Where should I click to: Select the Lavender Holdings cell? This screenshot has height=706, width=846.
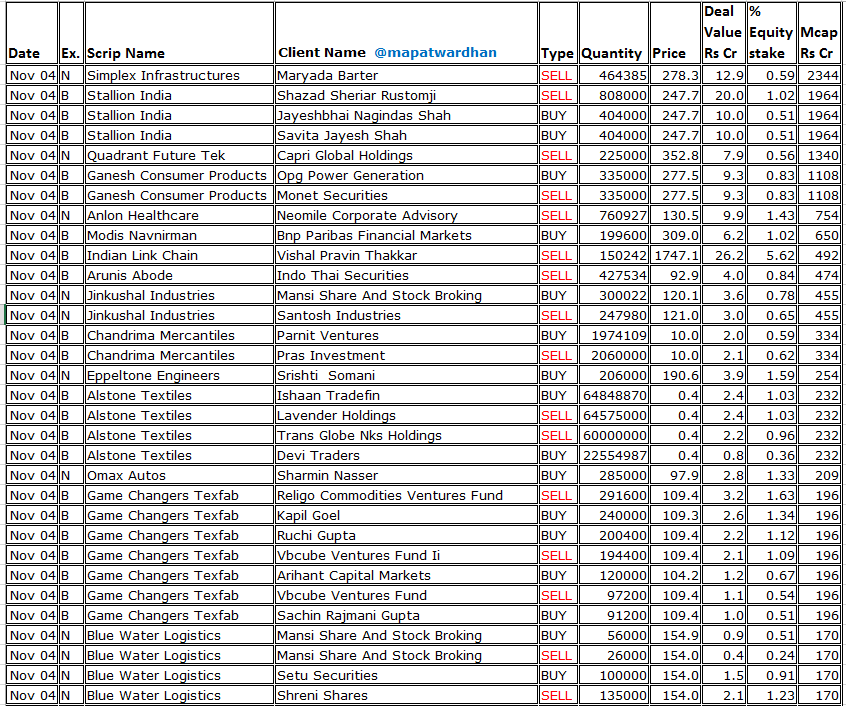click(x=406, y=415)
